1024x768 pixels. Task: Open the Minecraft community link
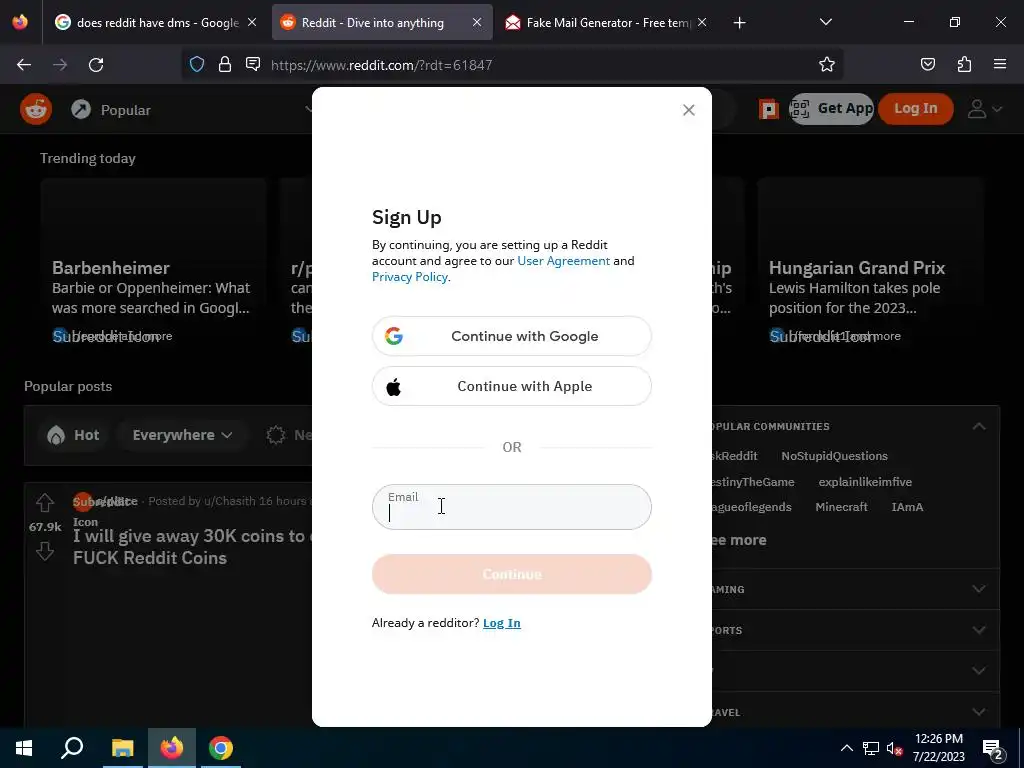coord(841,507)
